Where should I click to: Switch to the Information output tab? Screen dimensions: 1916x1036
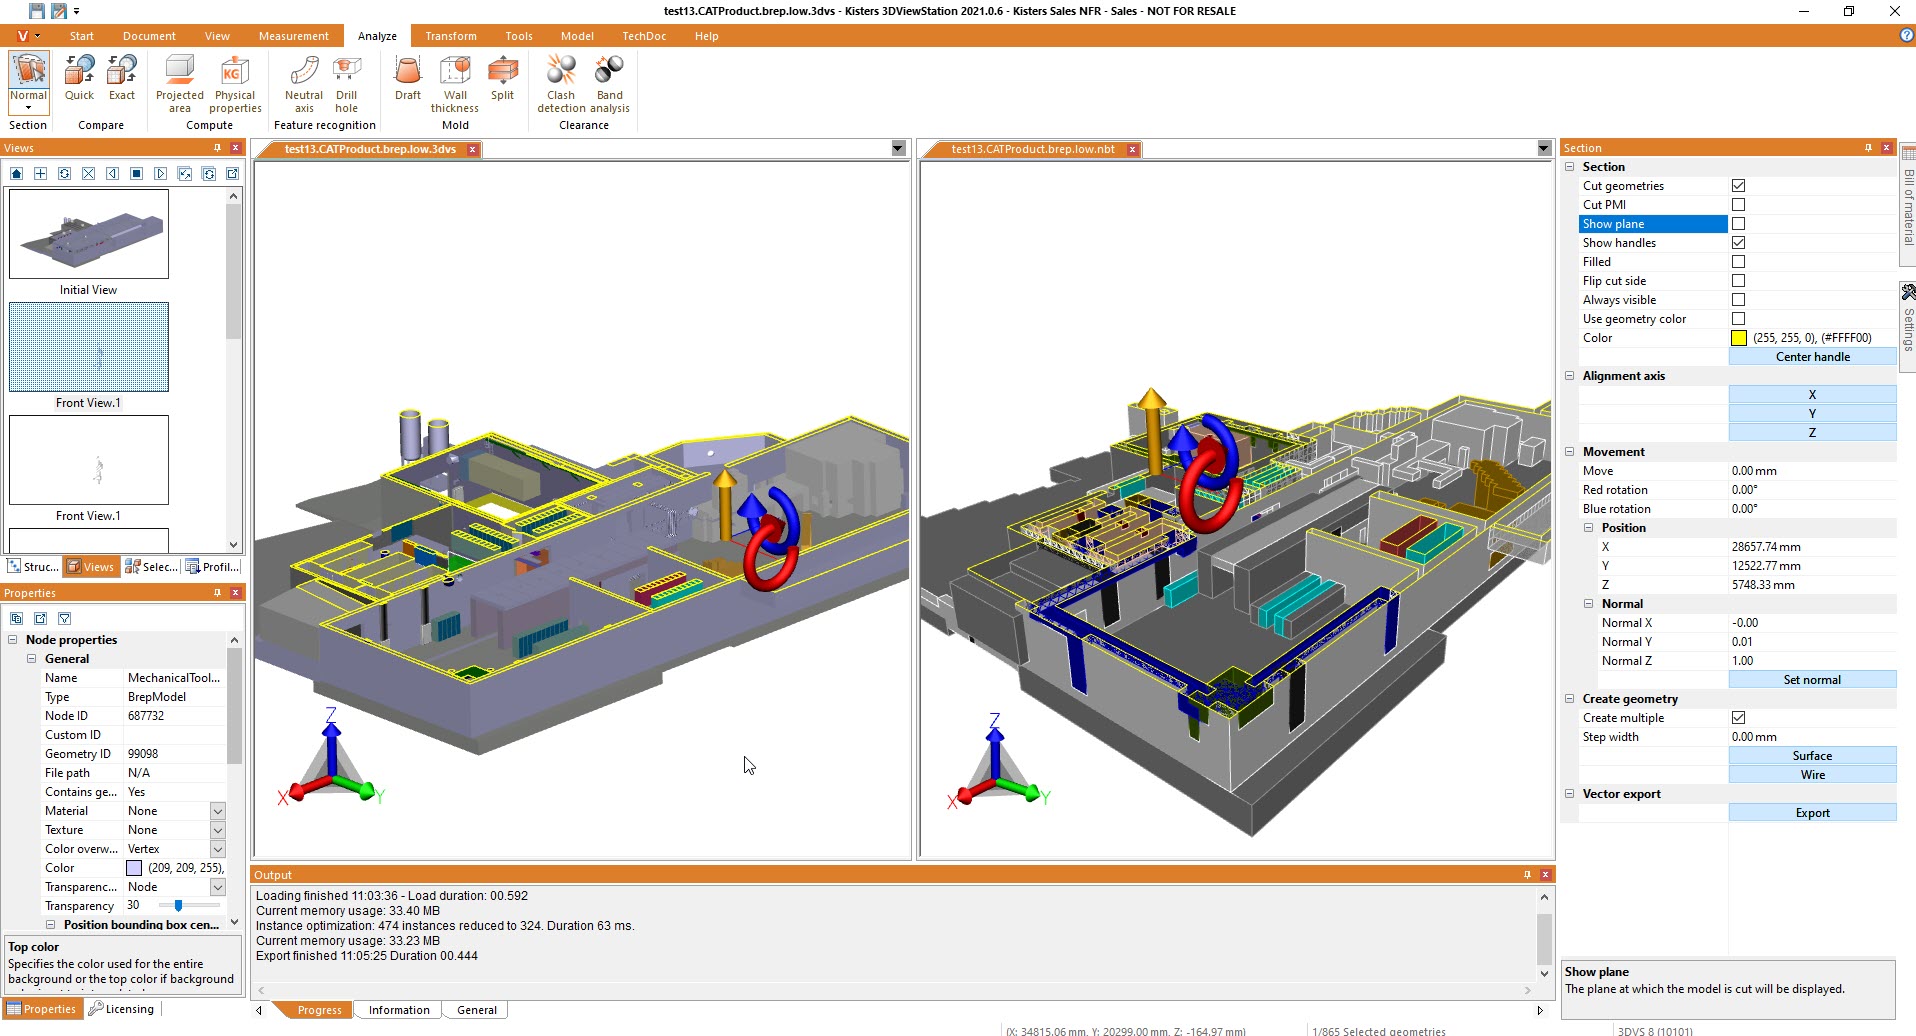point(399,1010)
